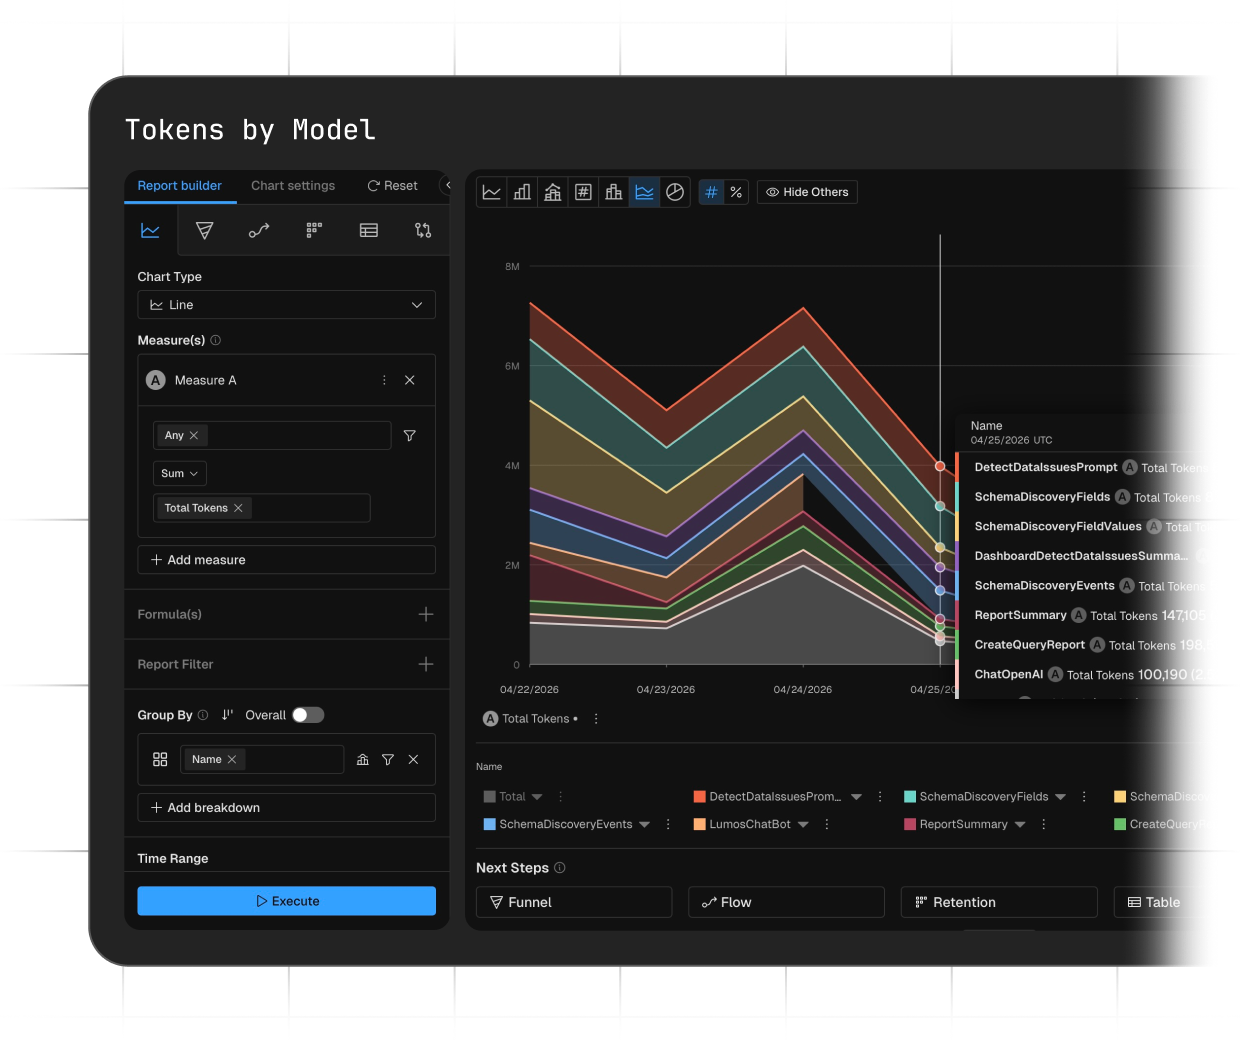Open the Report builder tab
This screenshot has height=1040, width=1240.
[x=180, y=186]
